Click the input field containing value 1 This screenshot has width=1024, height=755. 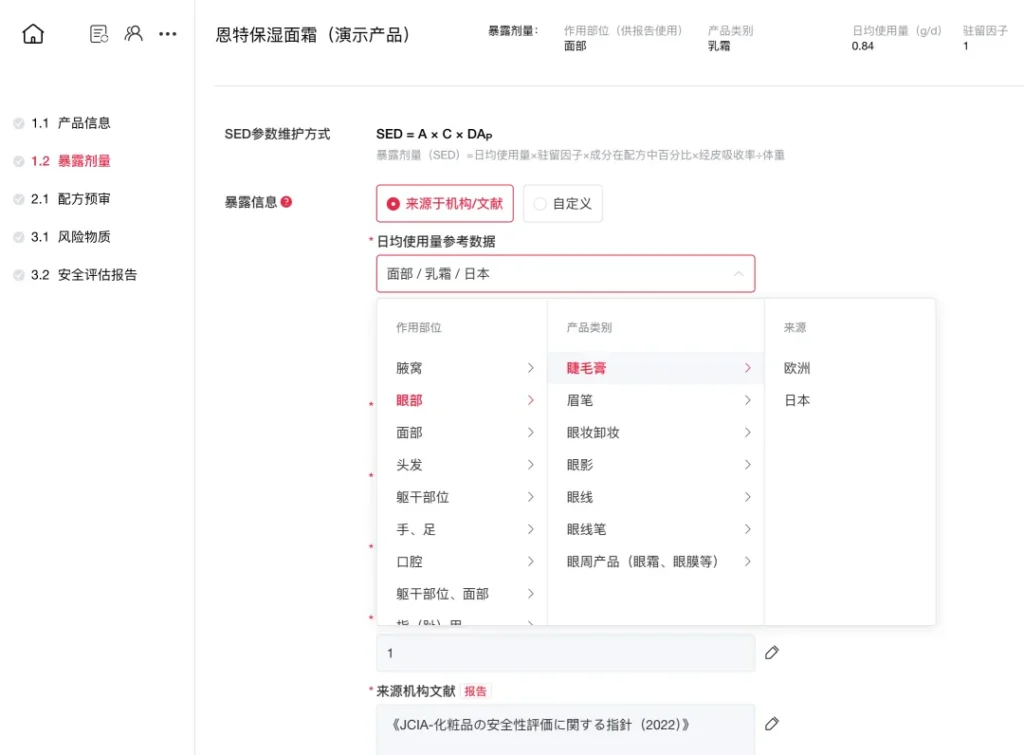pyautogui.click(x=565, y=653)
